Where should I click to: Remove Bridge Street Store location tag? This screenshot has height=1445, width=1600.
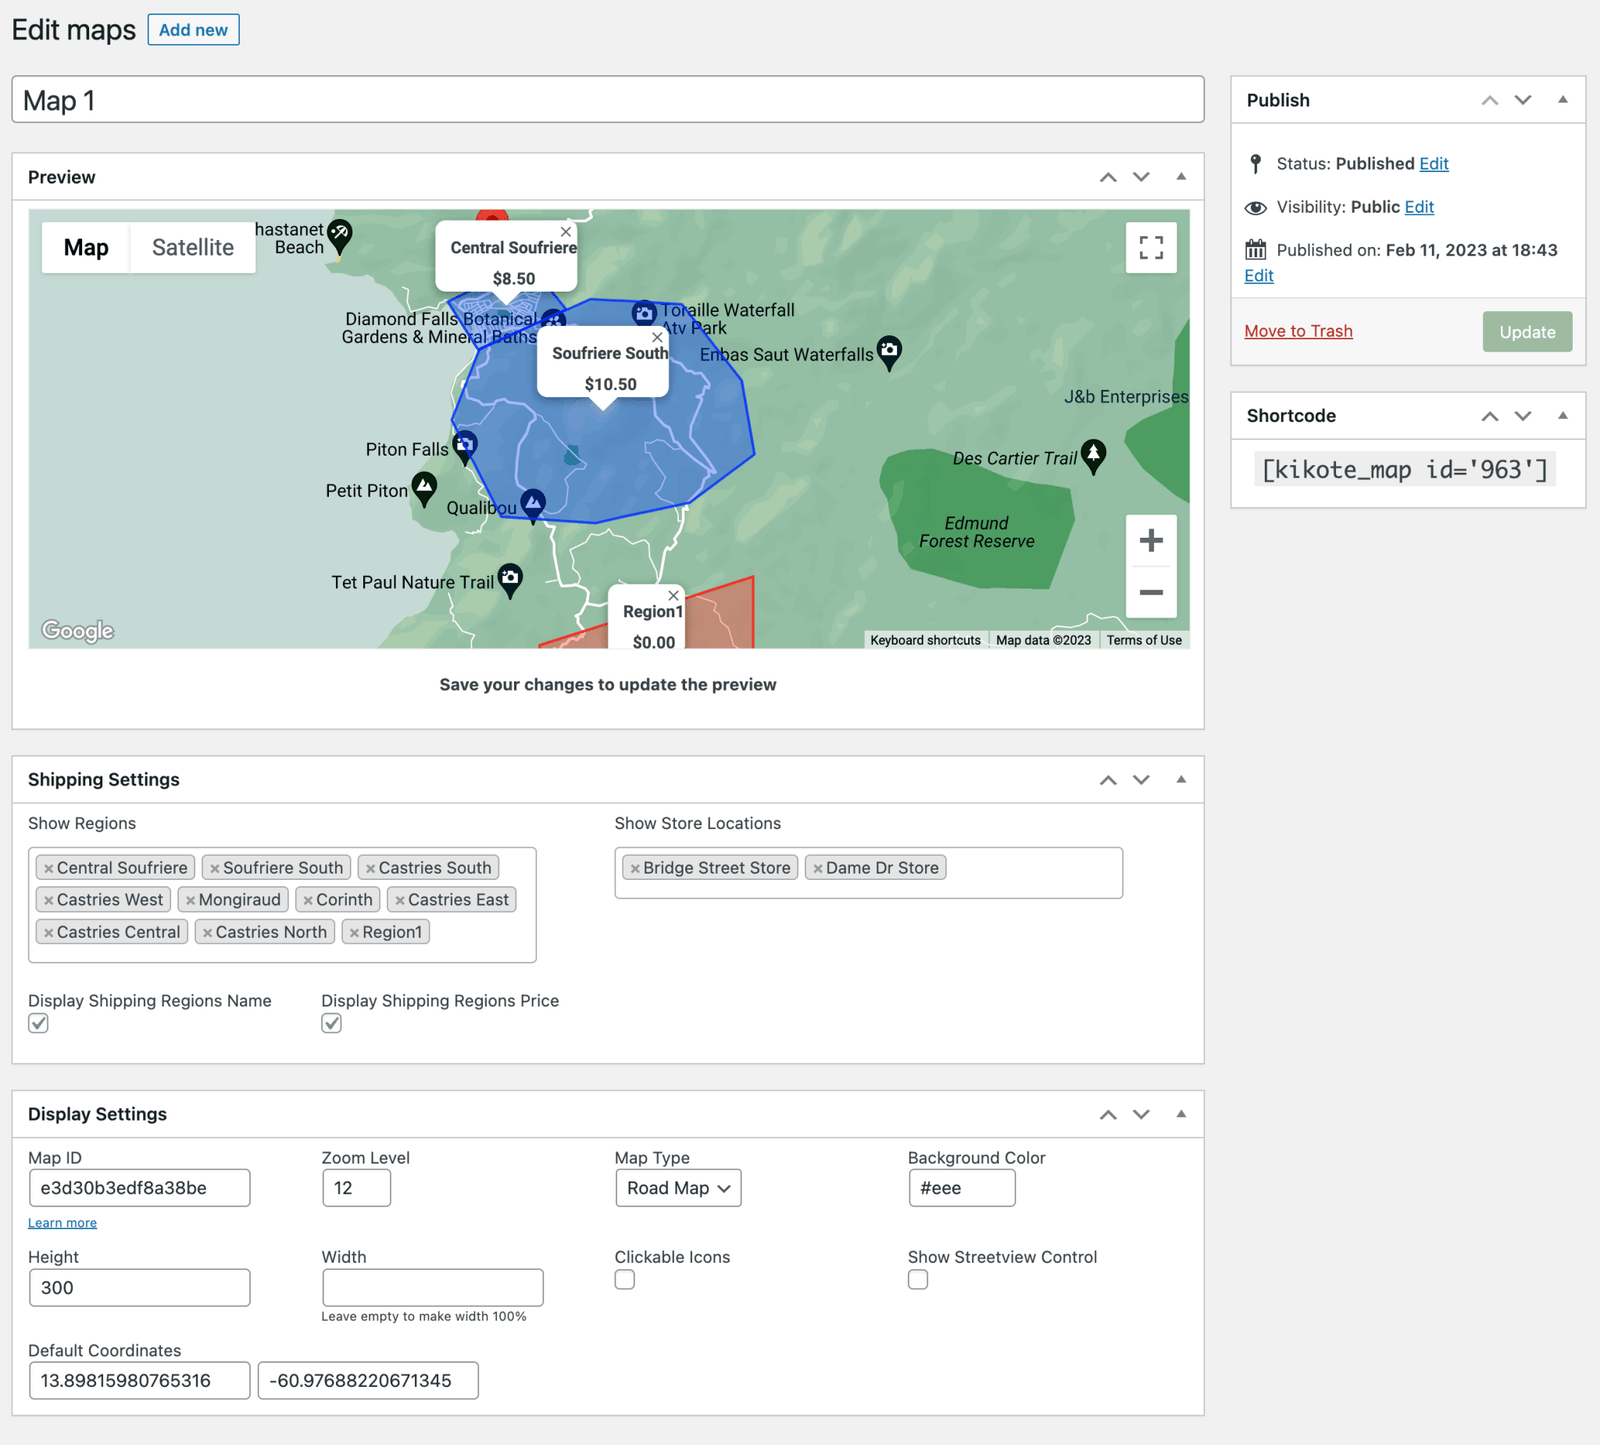(x=634, y=868)
